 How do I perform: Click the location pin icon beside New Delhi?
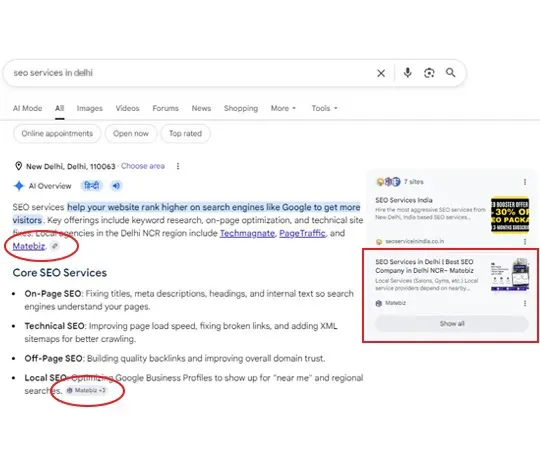[x=18, y=166]
